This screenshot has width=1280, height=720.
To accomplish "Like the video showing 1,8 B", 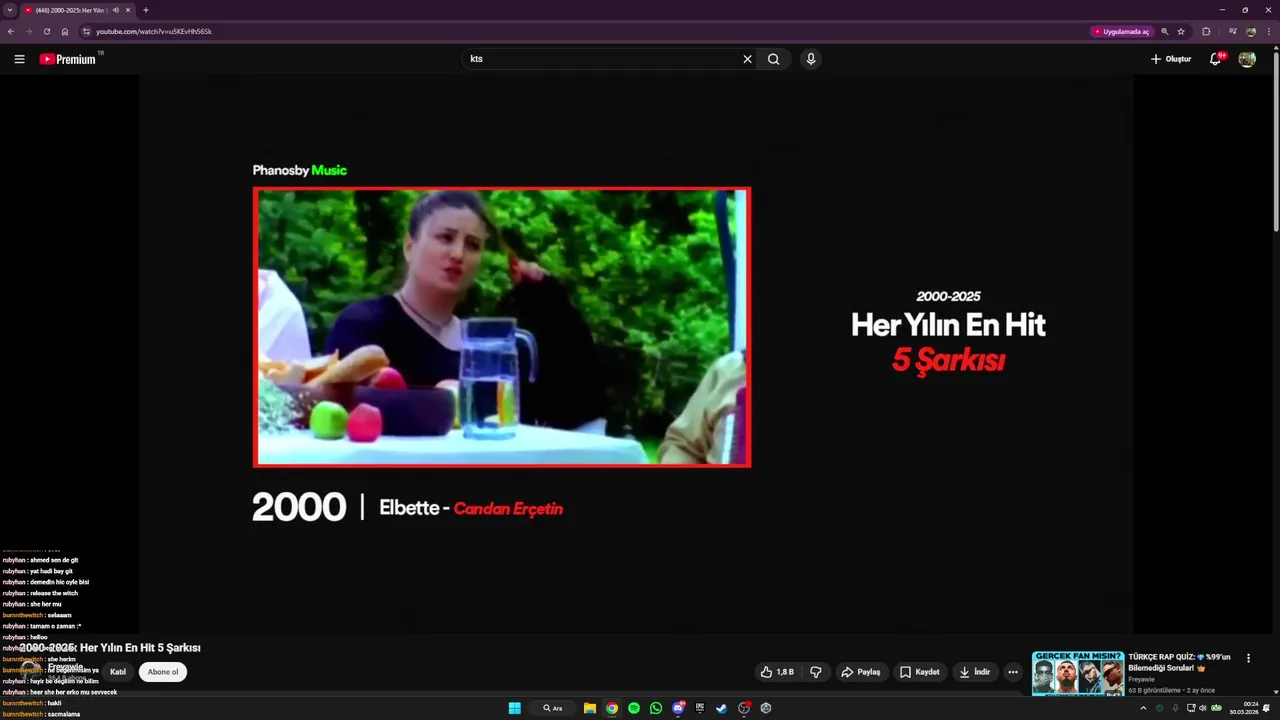I will tap(777, 672).
